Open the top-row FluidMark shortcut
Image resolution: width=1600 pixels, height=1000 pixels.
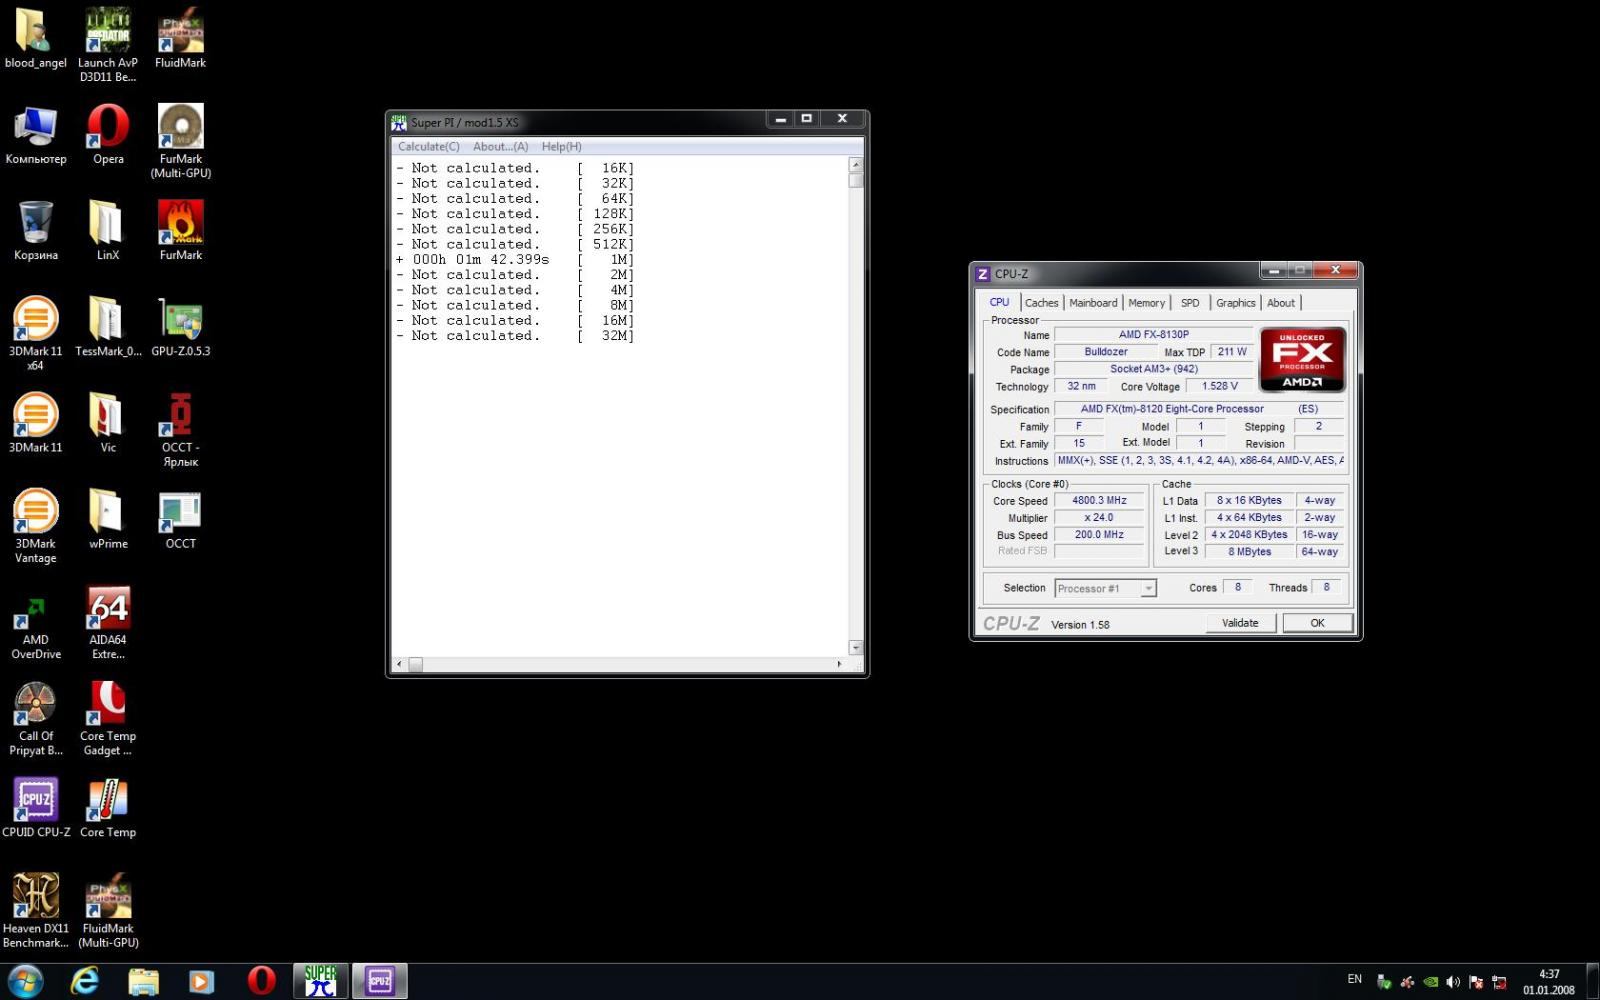[x=181, y=40]
